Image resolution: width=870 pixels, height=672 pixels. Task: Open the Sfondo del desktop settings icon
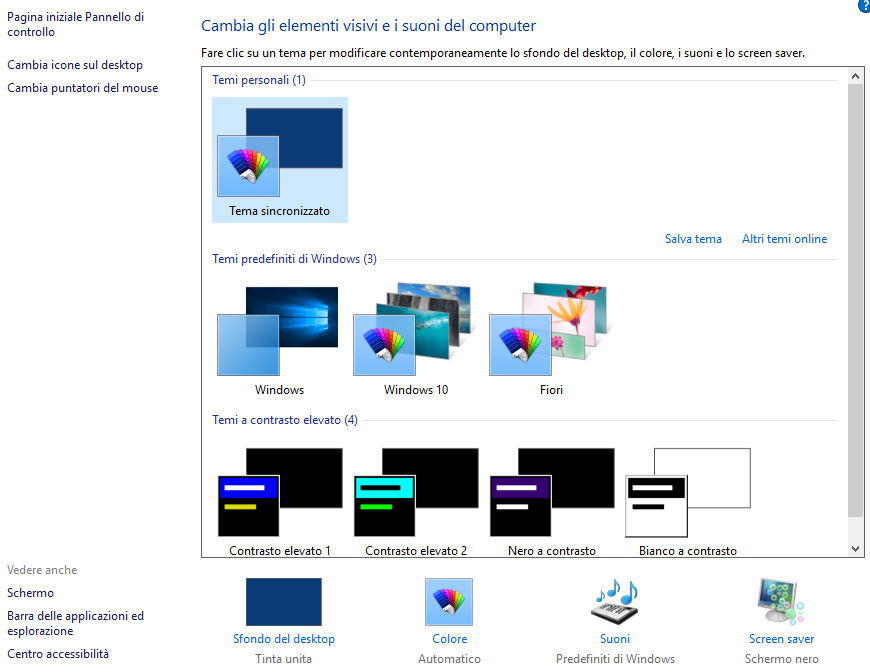(284, 602)
